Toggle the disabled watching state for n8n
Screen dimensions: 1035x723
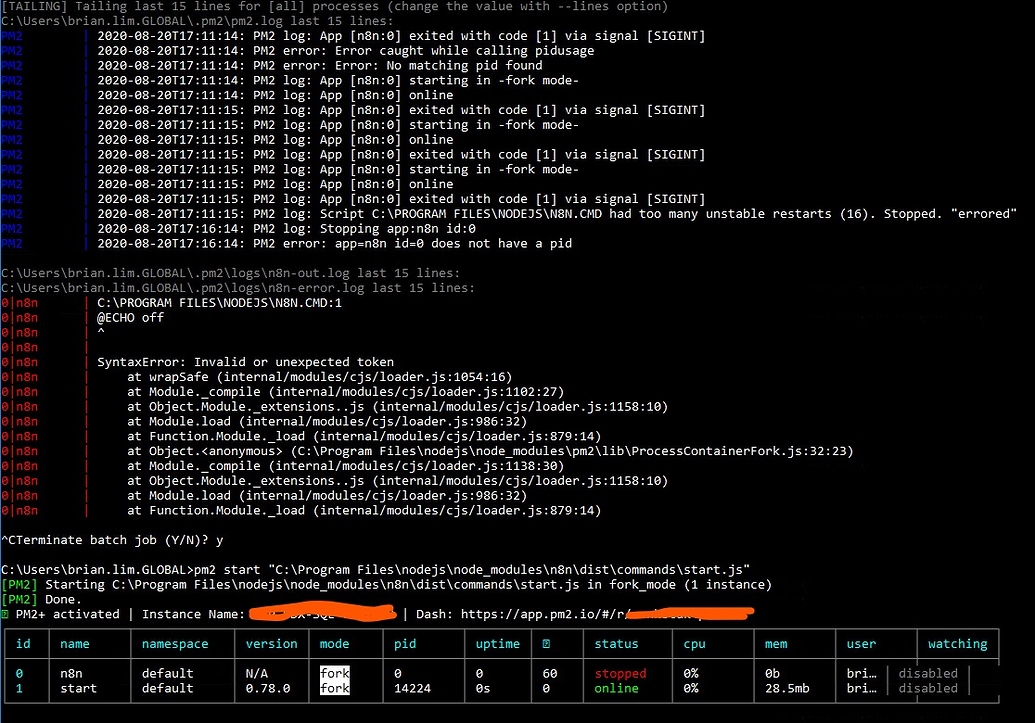pyautogui.click(x=927, y=673)
